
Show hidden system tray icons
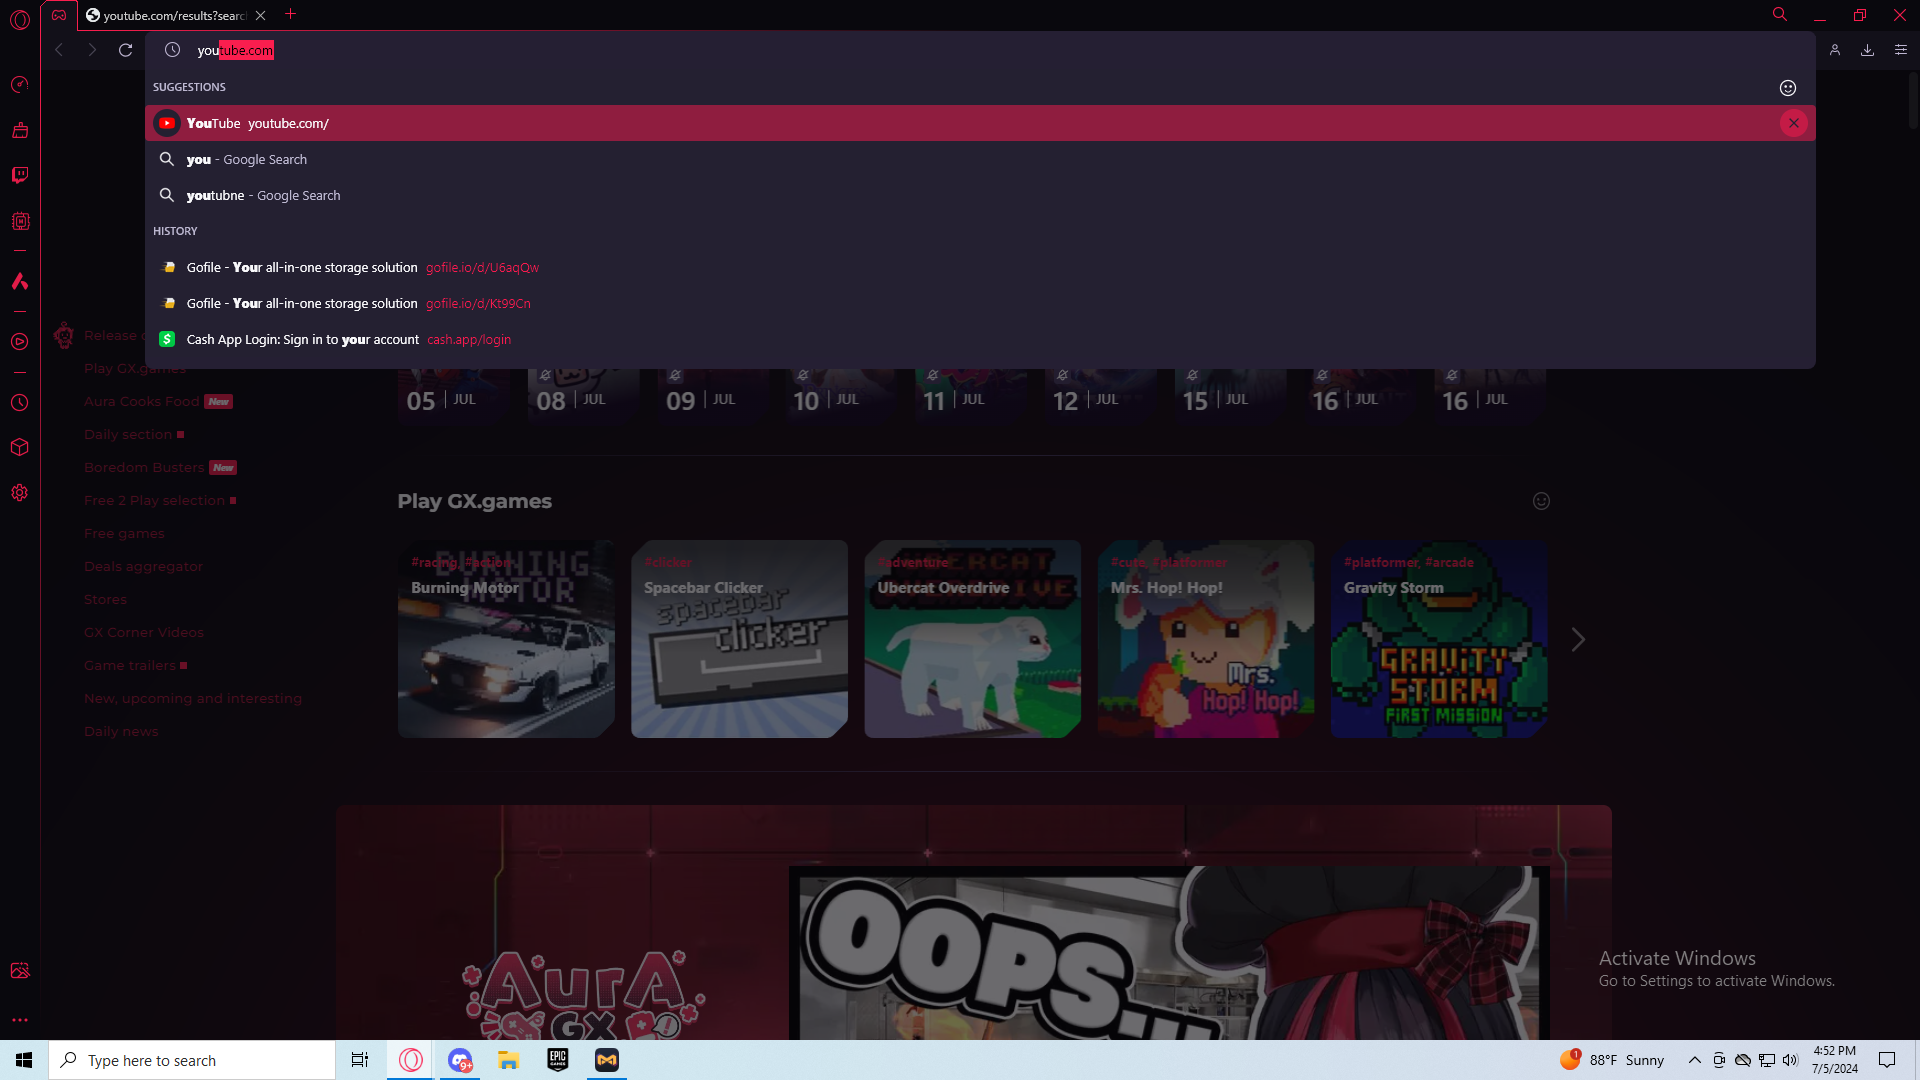click(1694, 1060)
